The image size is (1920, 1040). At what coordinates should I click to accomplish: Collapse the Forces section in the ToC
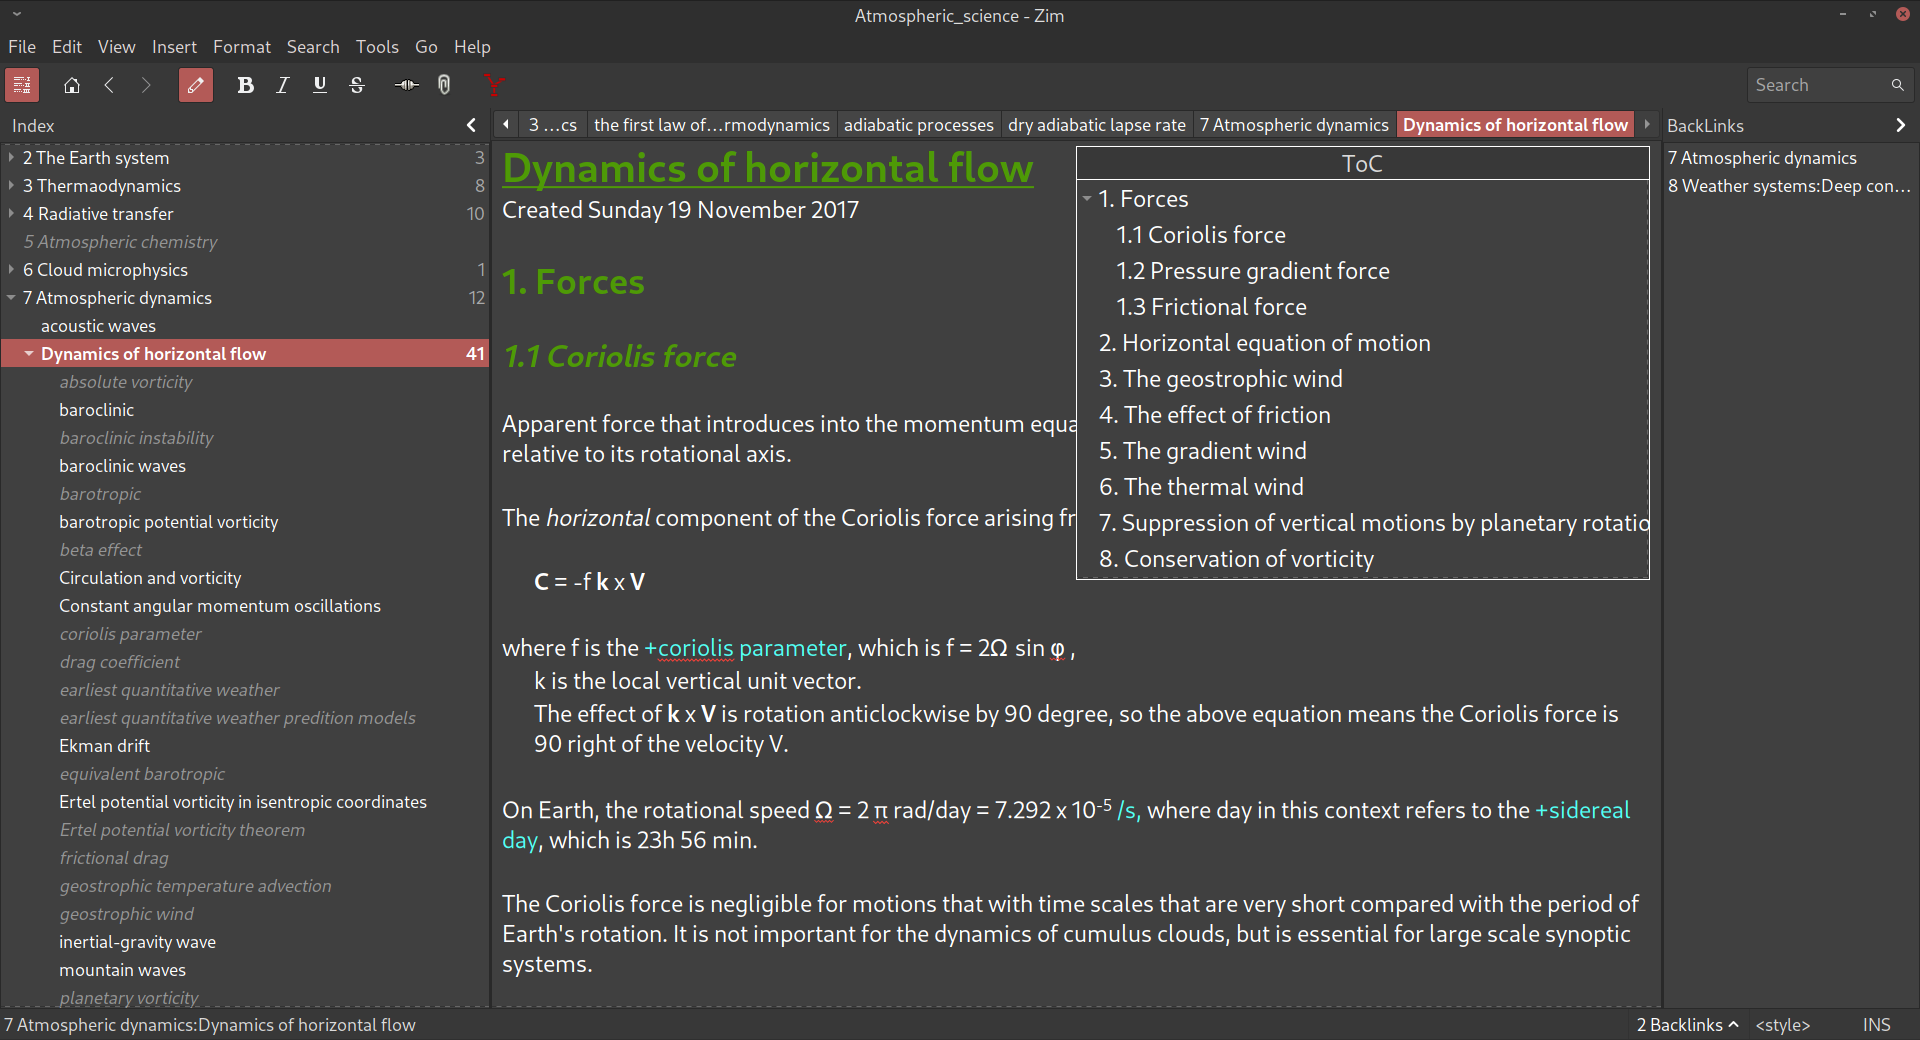click(1088, 199)
